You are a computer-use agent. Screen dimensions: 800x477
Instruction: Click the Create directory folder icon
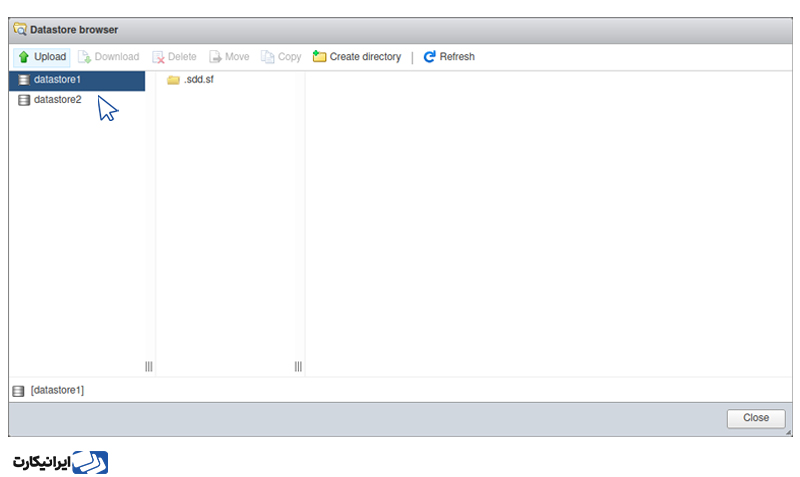click(x=319, y=56)
